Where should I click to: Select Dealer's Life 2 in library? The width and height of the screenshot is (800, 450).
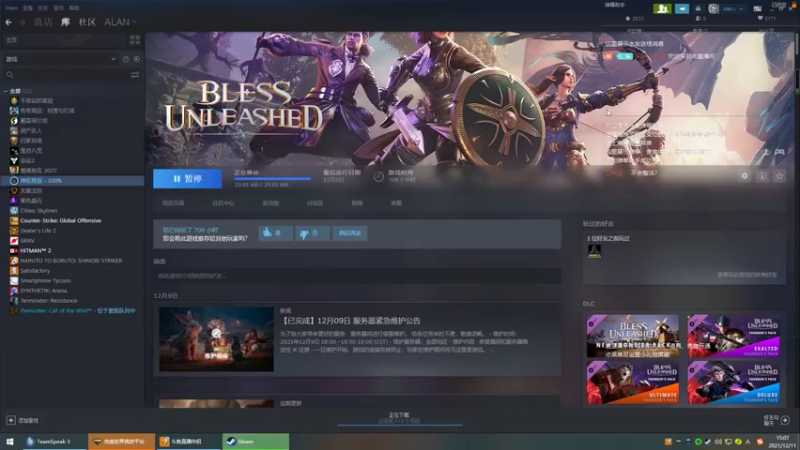(x=38, y=231)
